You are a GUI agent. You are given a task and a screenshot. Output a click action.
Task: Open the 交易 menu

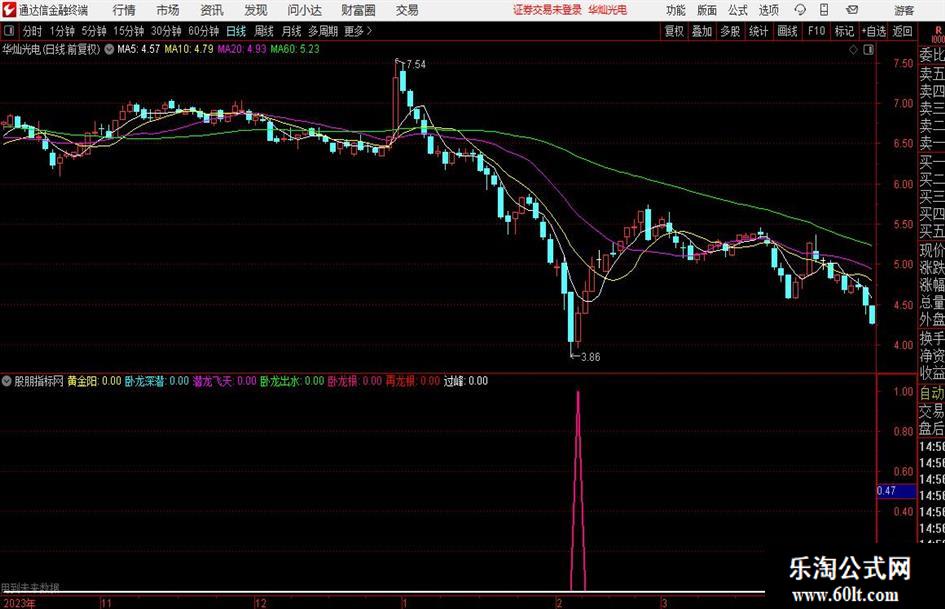[407, 10]
